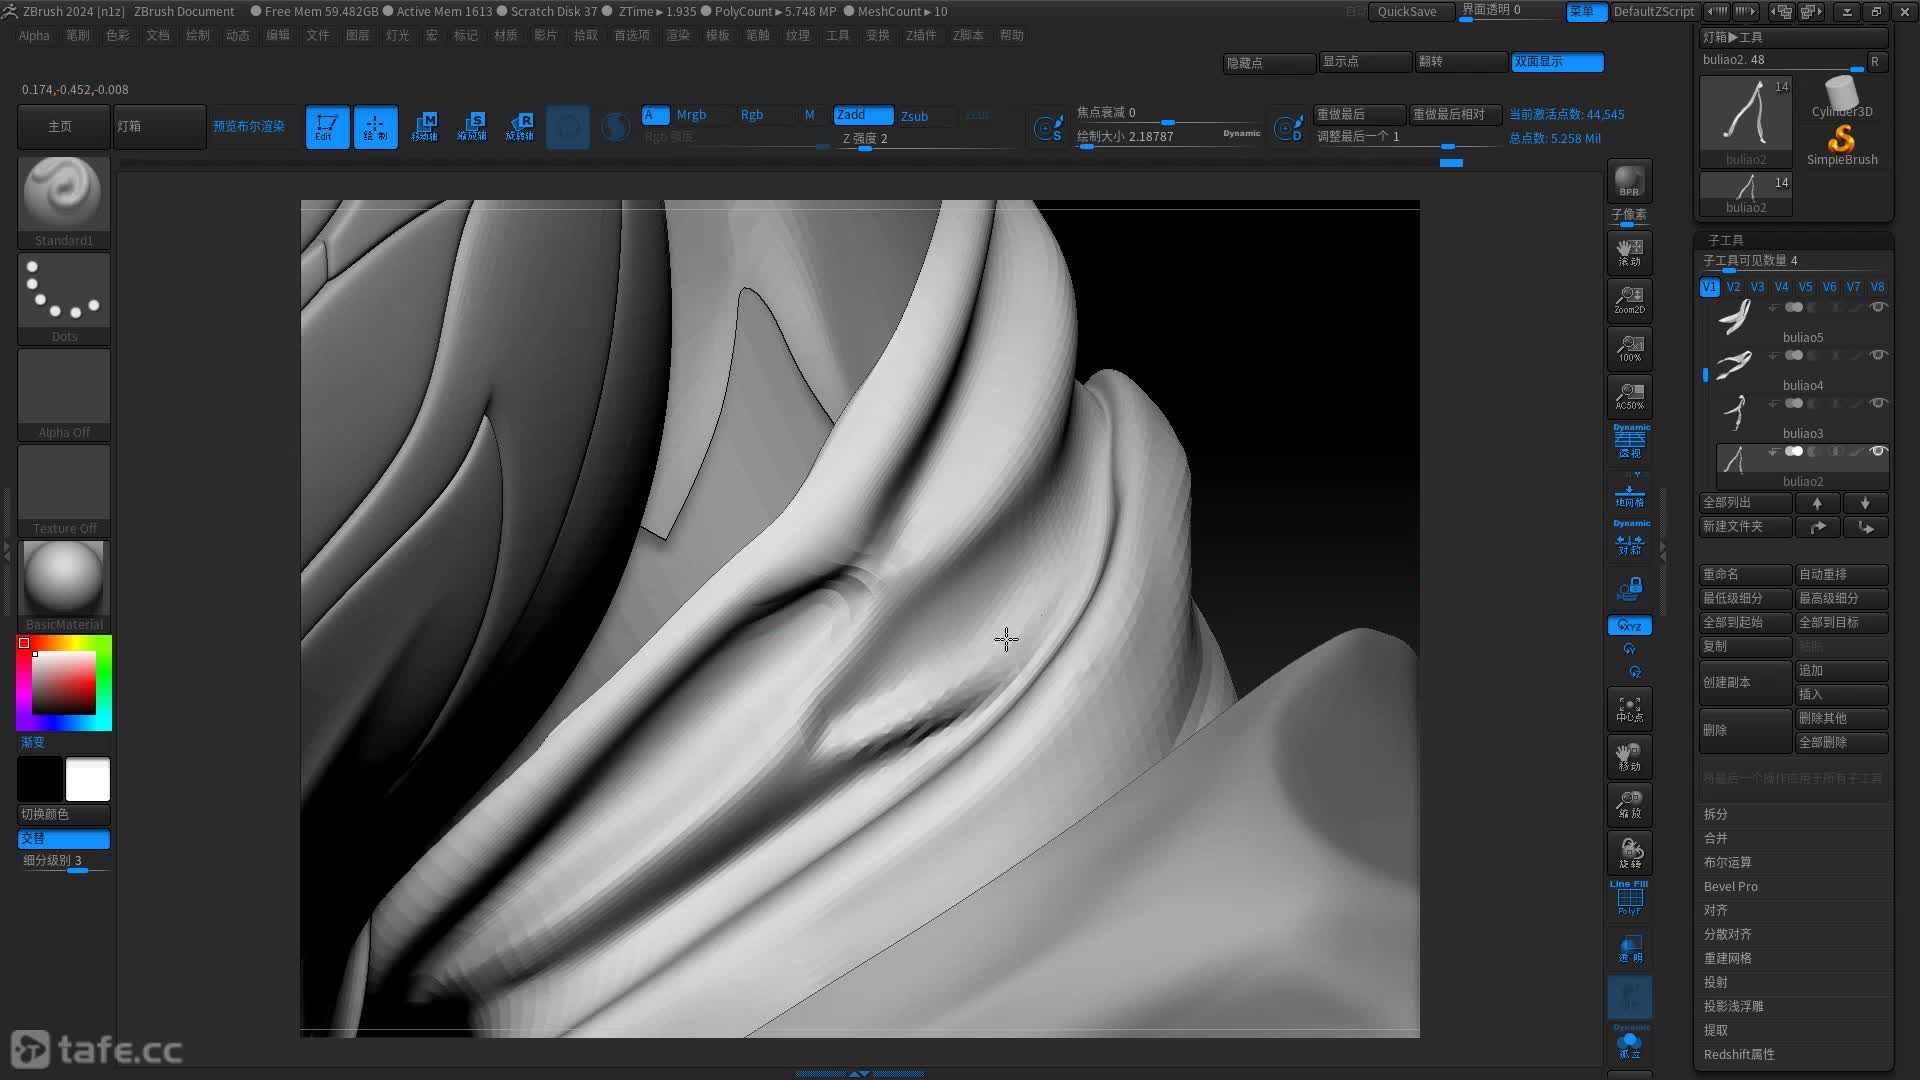Viewport: 1920px width, 1080px height.
Task: Click the camera lock icon
Action: (1629, 588)
